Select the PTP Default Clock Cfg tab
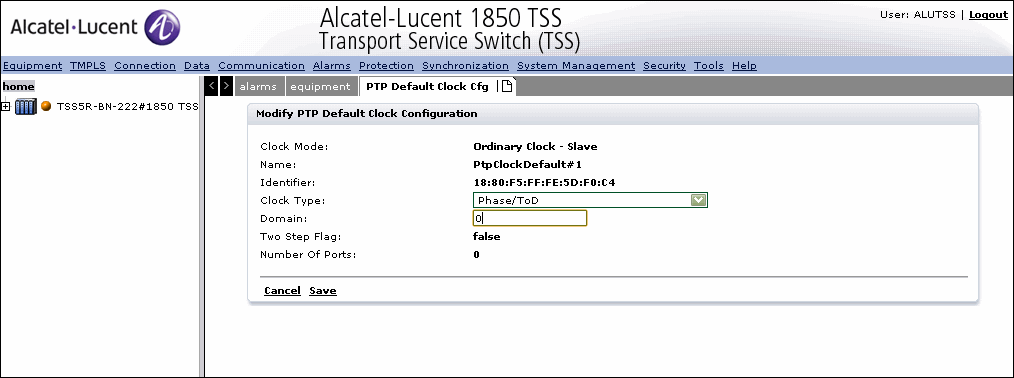Viewport: 1014px width, 378px height. (427, 87)
